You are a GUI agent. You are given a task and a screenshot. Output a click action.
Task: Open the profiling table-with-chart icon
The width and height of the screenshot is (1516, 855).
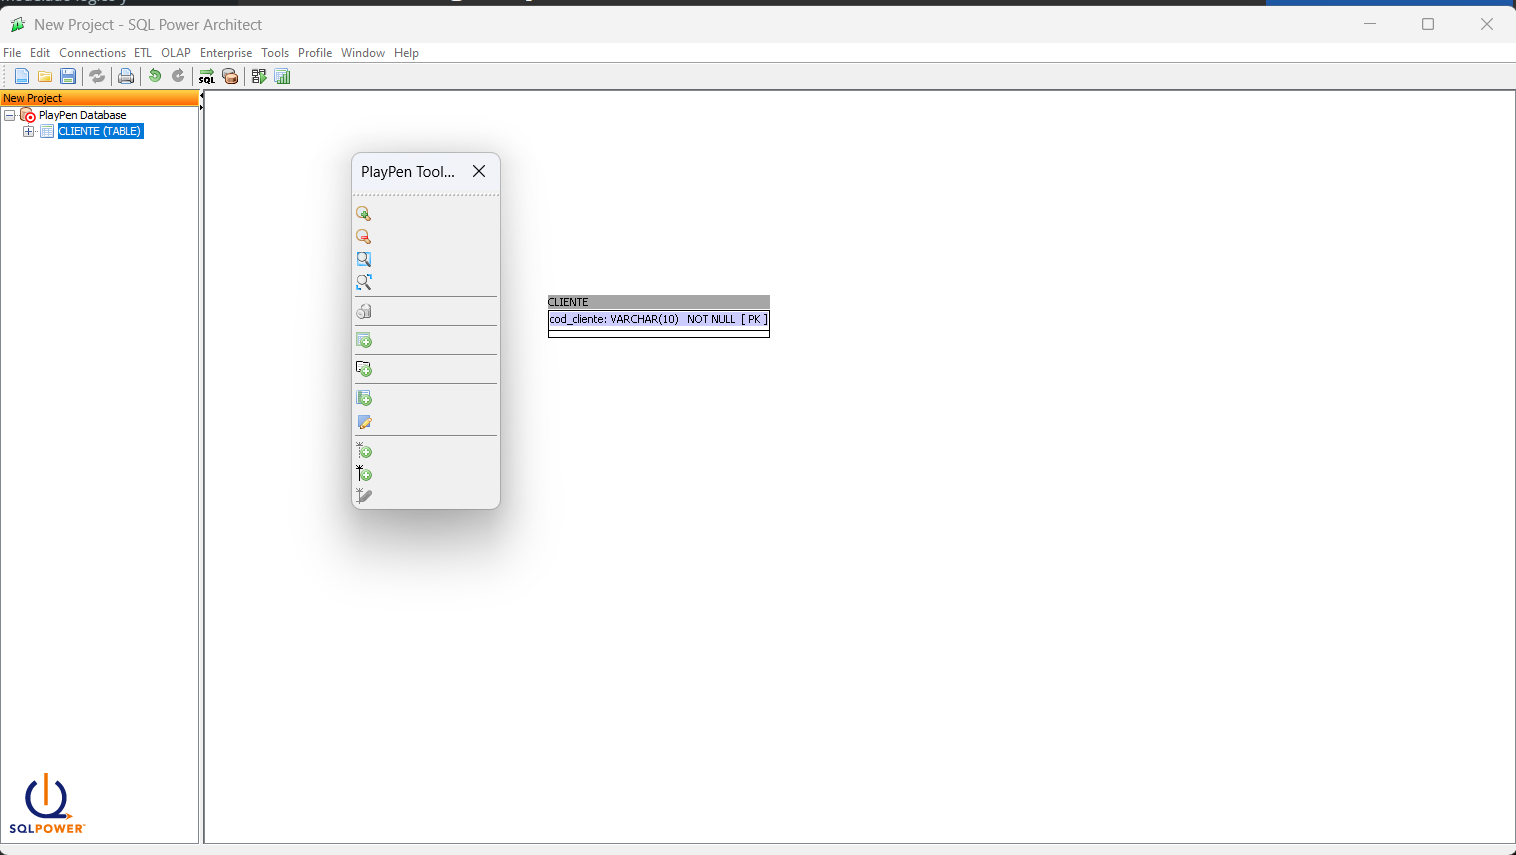click(282, 76)
